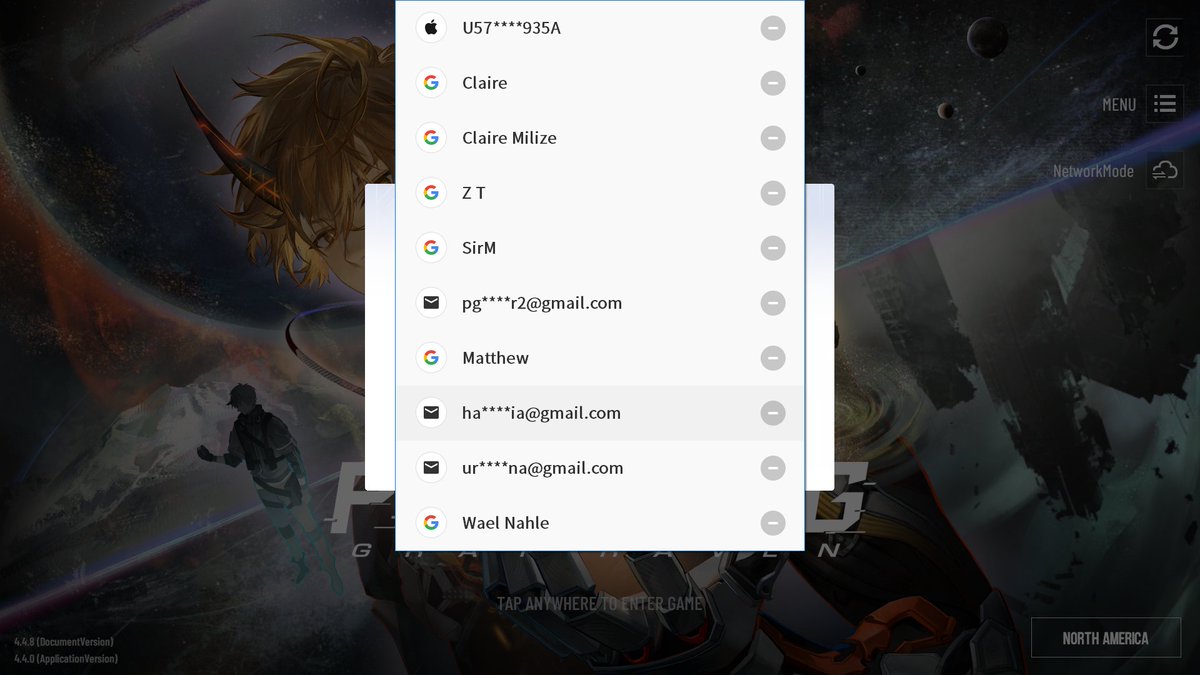This screenshot has height=675, width=1200.
Task: Click the MENU label
Action: [x=1119, y=105]
